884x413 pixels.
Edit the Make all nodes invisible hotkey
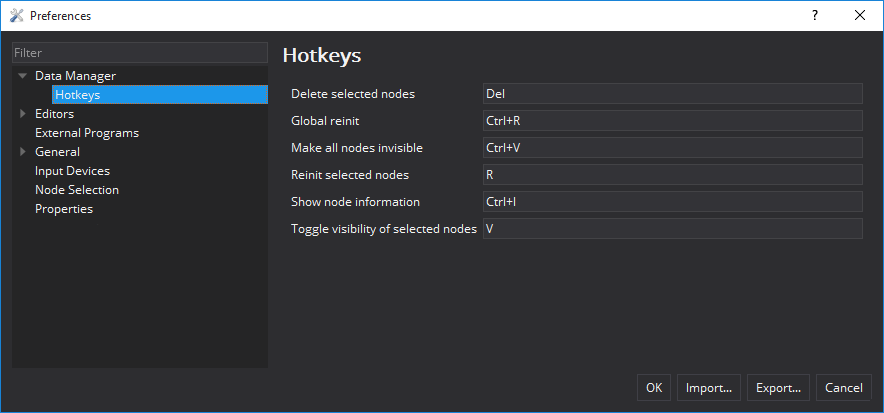(x=673, y=148)
